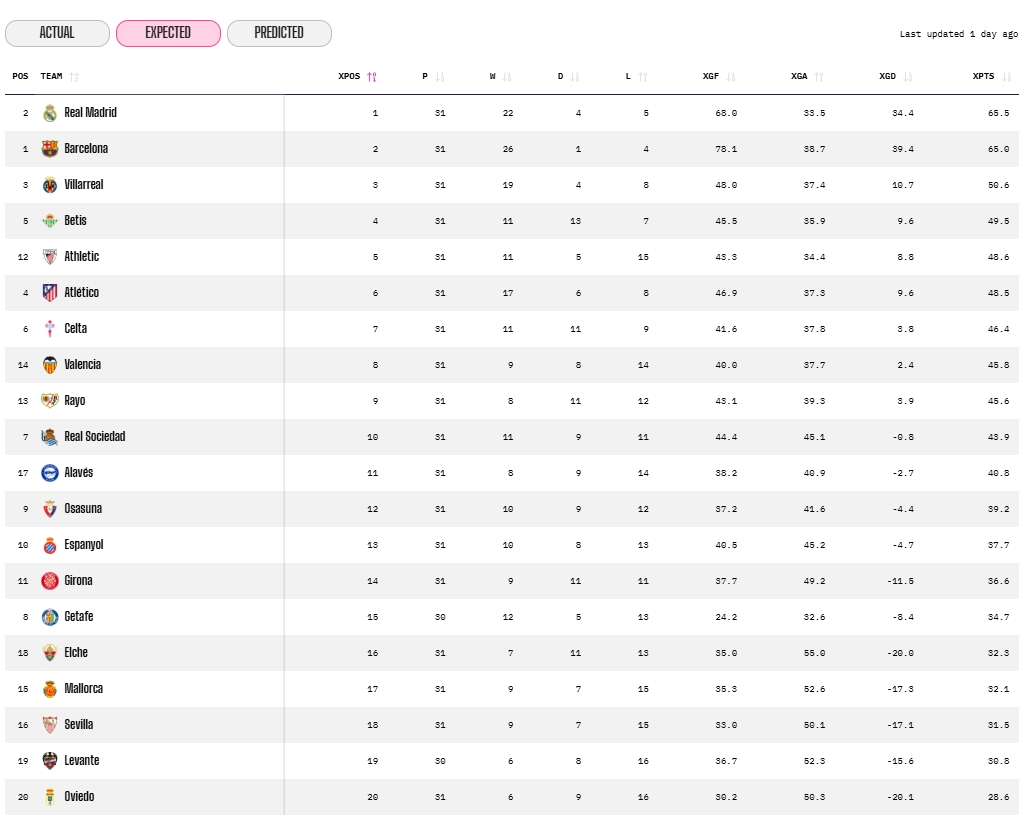This screenshot has width=1027, height=818.
Task: Select the Athletic club badge
Action: click(49, 256)
